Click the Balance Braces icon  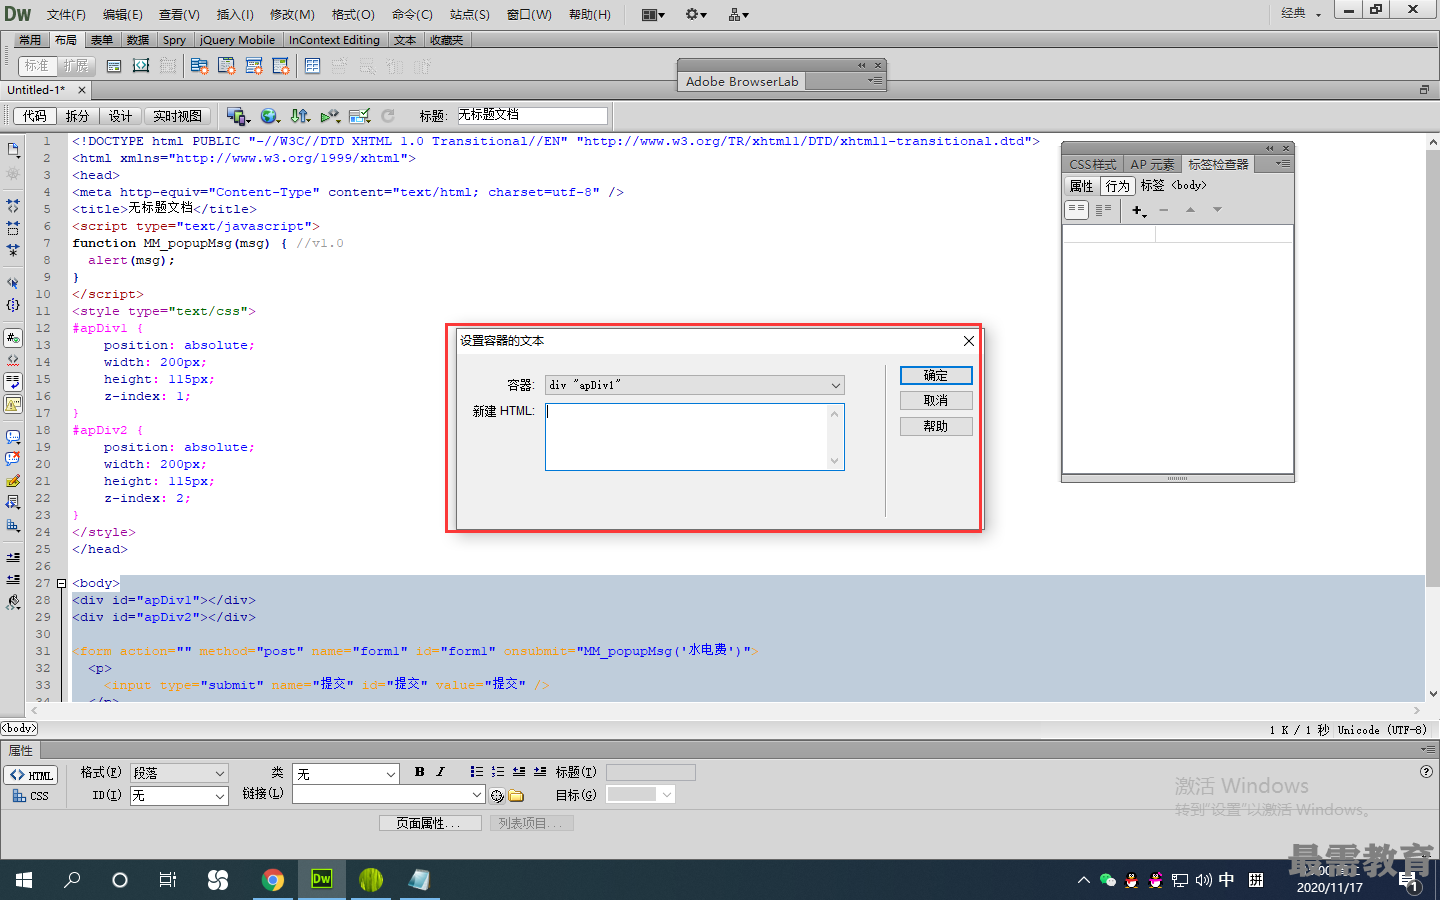tap(13, 305)
